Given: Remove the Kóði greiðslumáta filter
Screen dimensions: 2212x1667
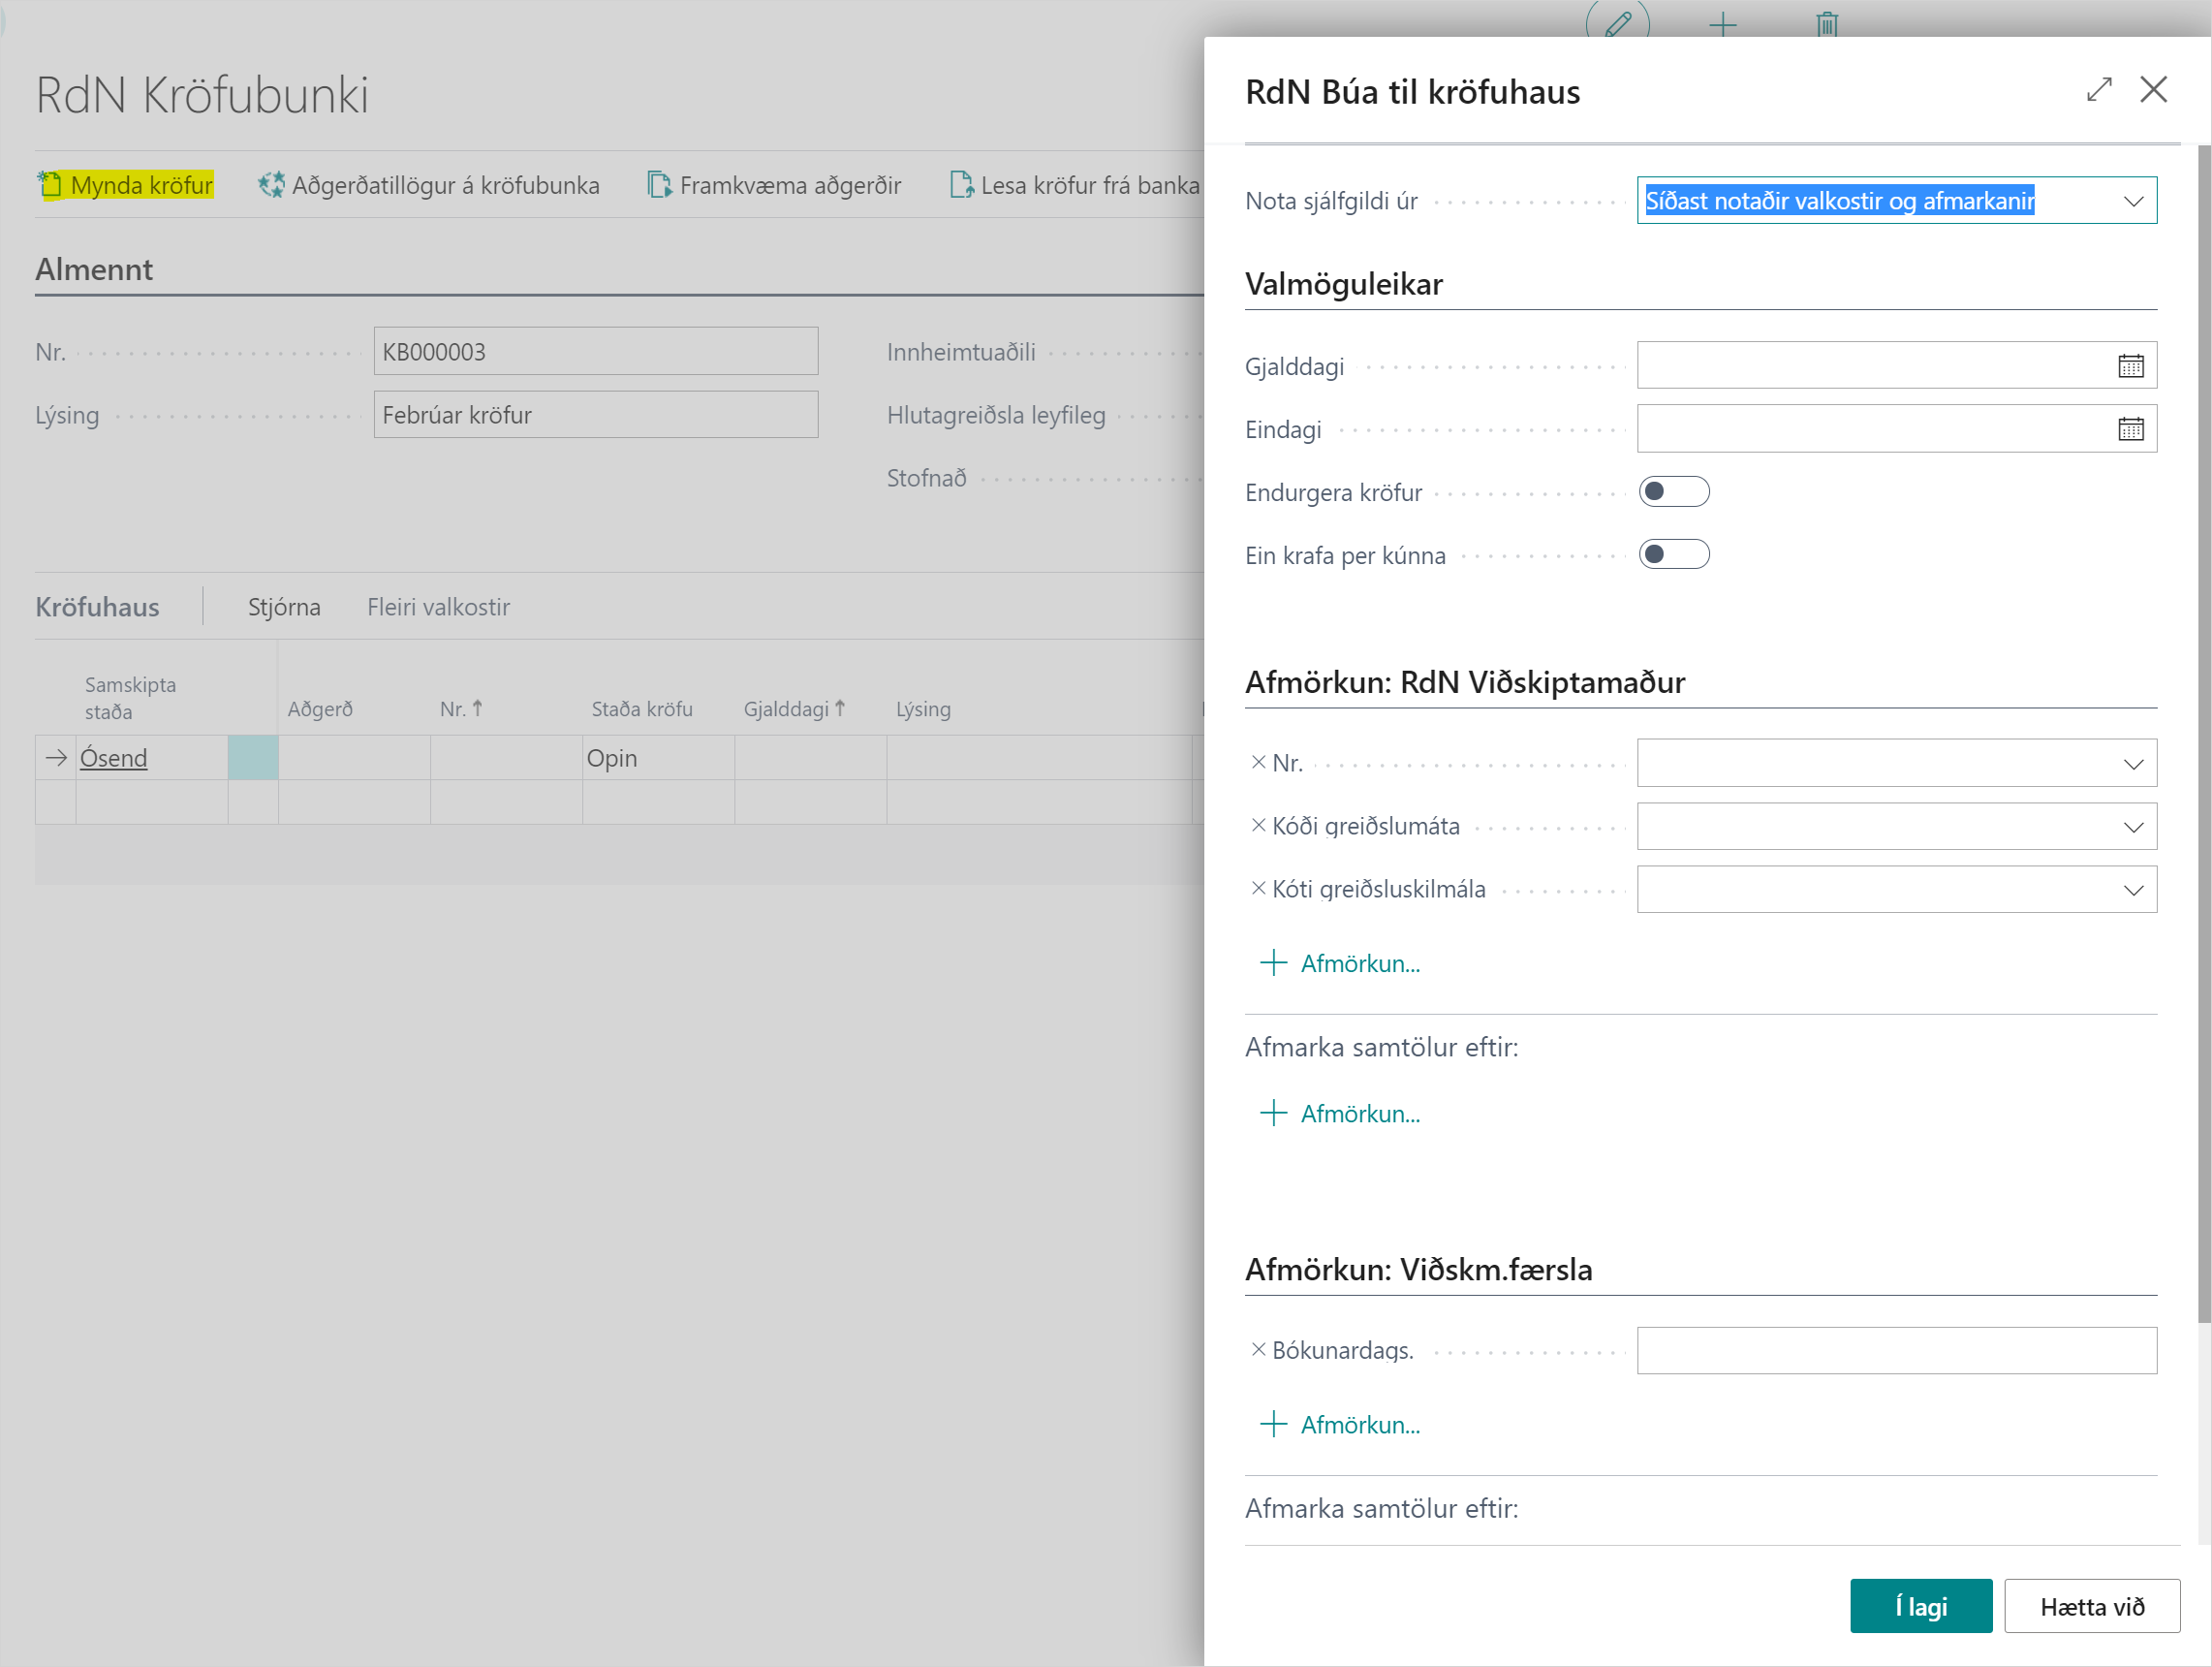Looking at the screenshot, I should click(1258, 825).
